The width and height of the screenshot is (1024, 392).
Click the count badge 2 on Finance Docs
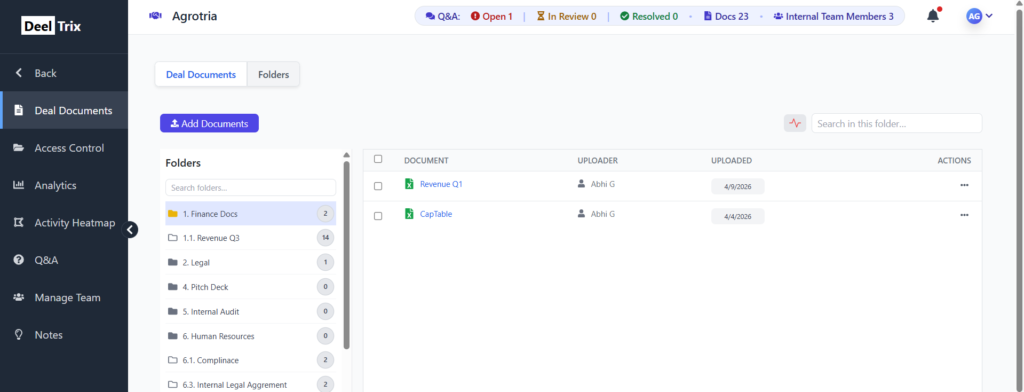(325, 214)
